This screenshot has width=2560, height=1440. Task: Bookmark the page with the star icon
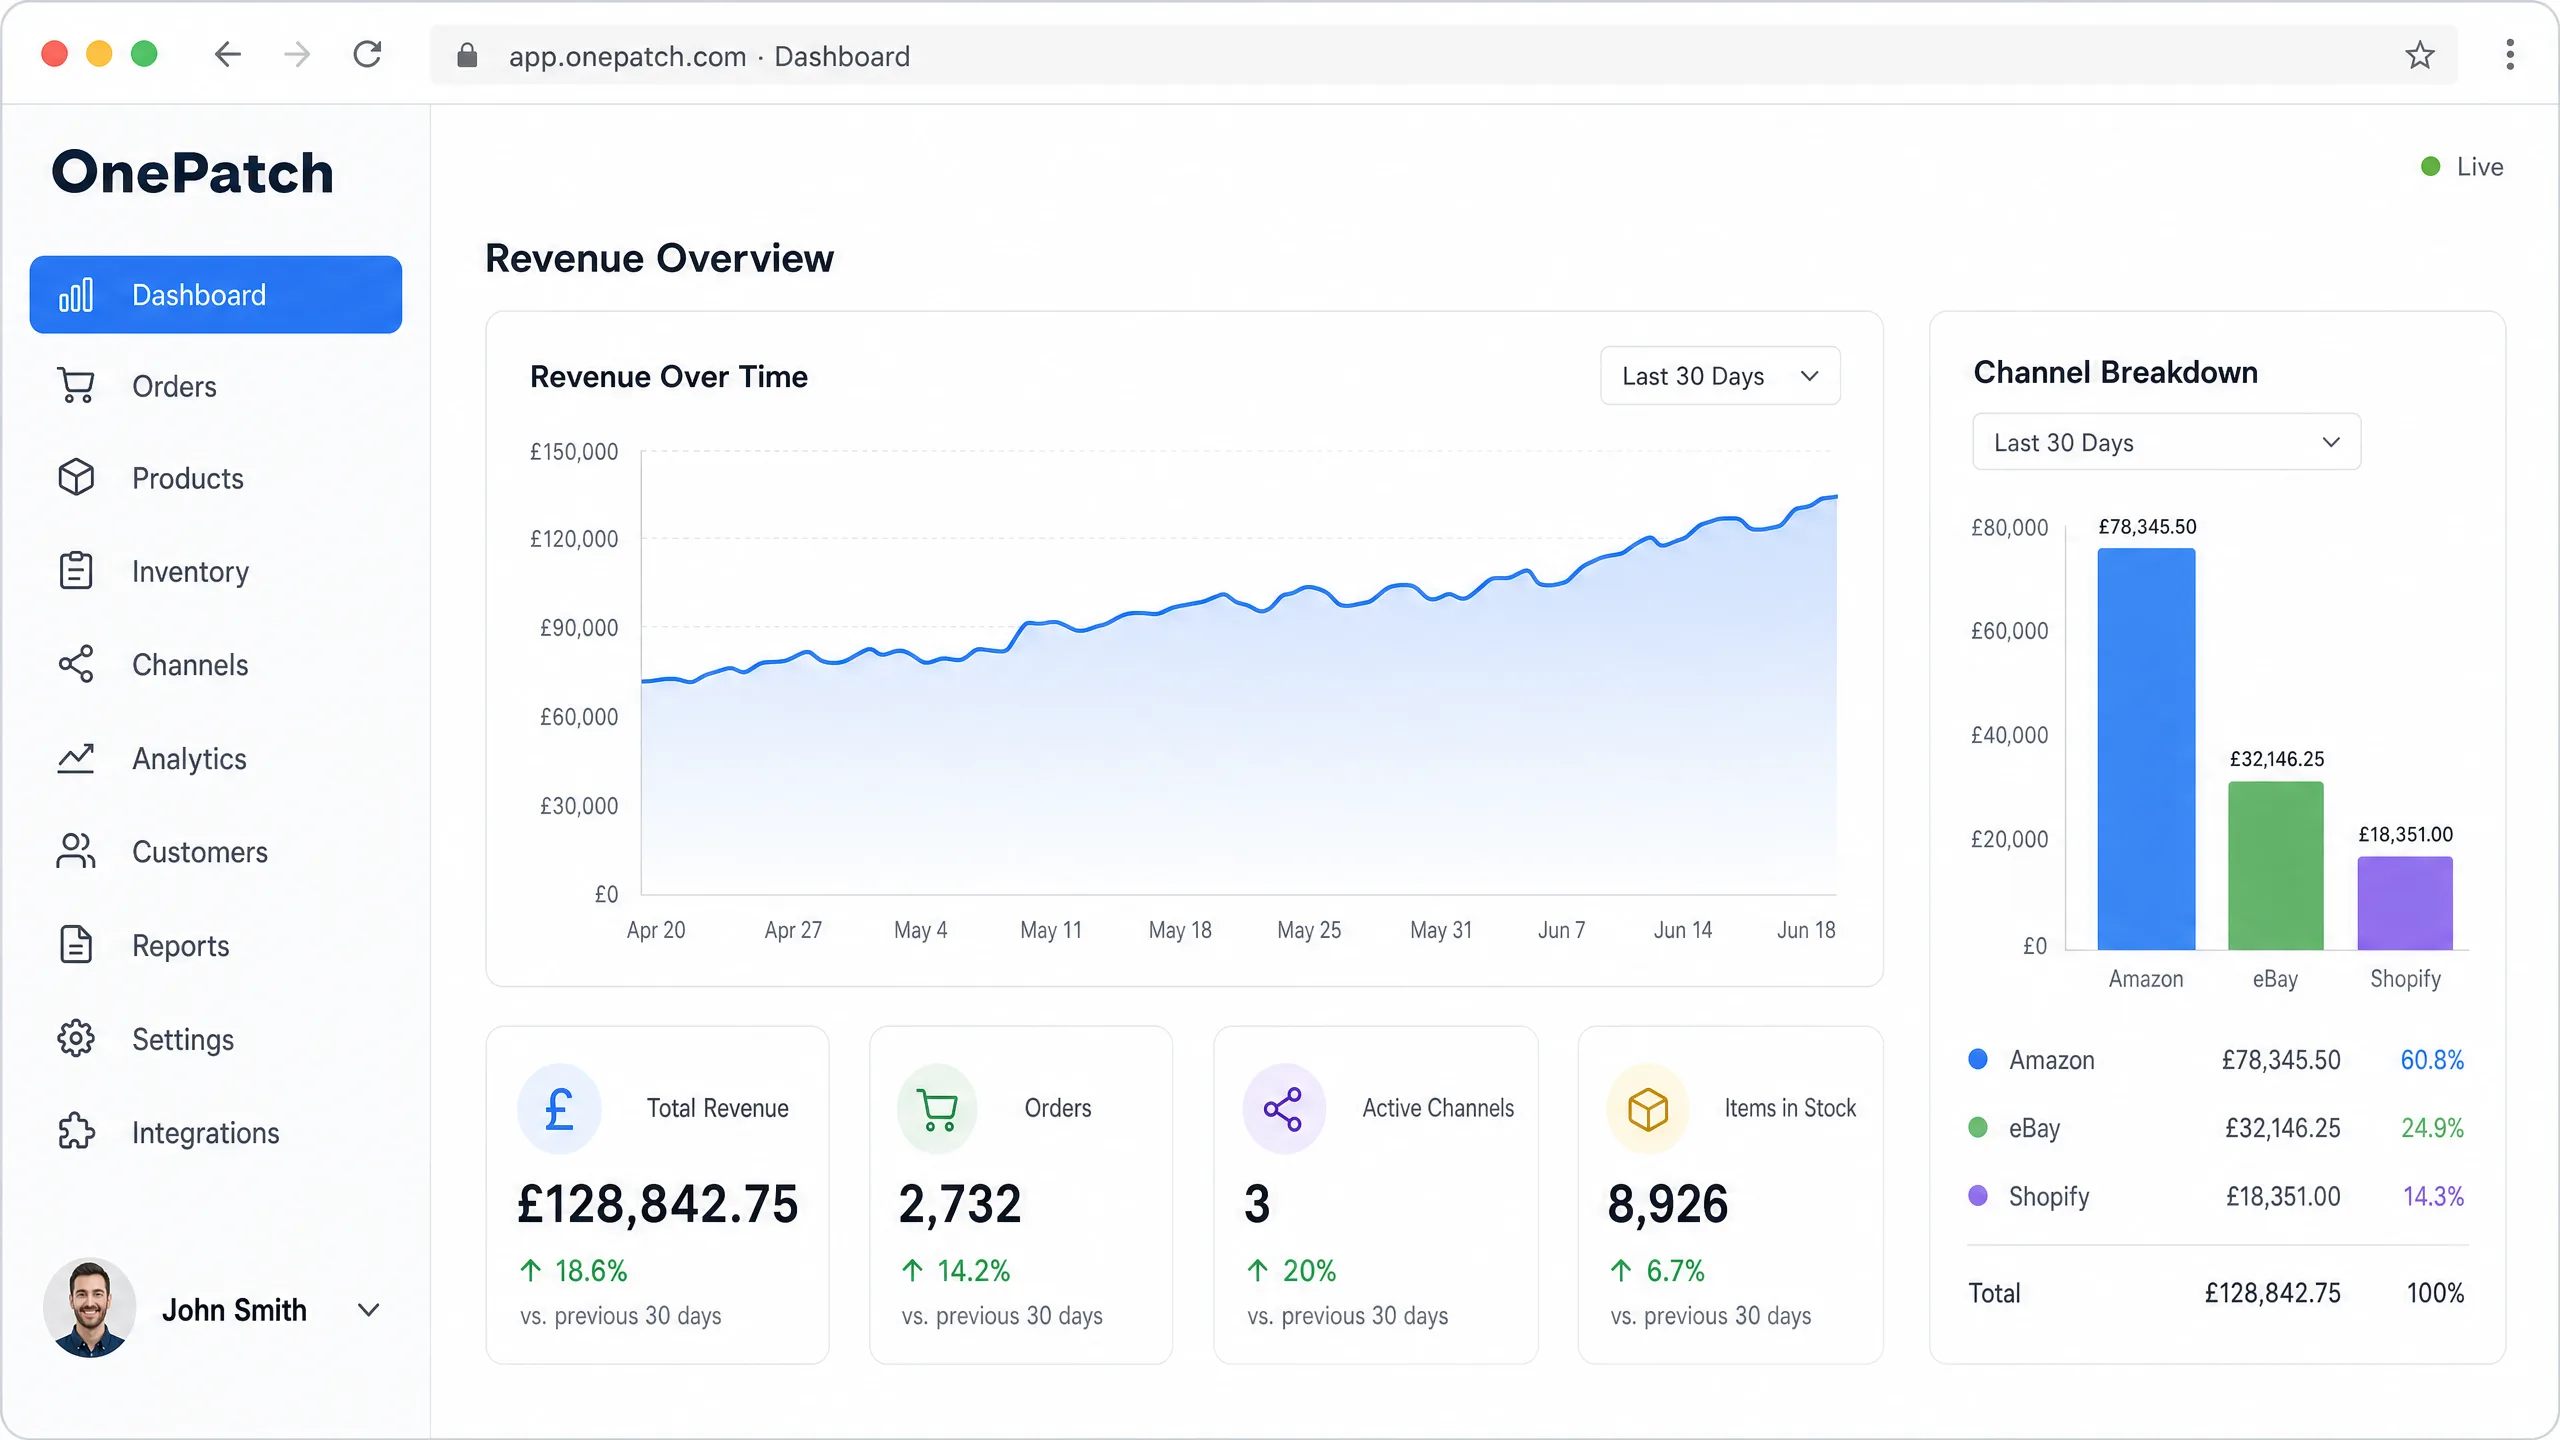tap(2420, 55)
